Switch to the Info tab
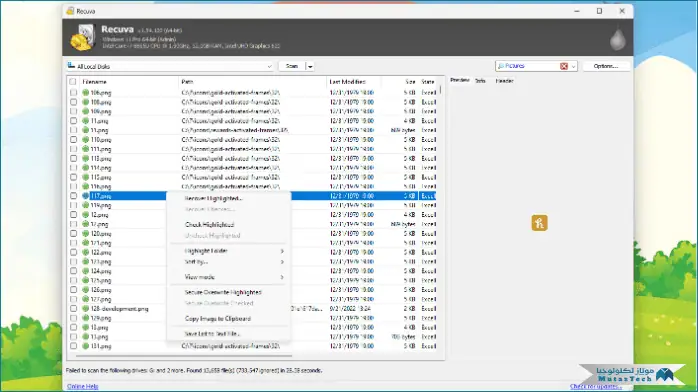698x392 pixels. tap(480, 81)
